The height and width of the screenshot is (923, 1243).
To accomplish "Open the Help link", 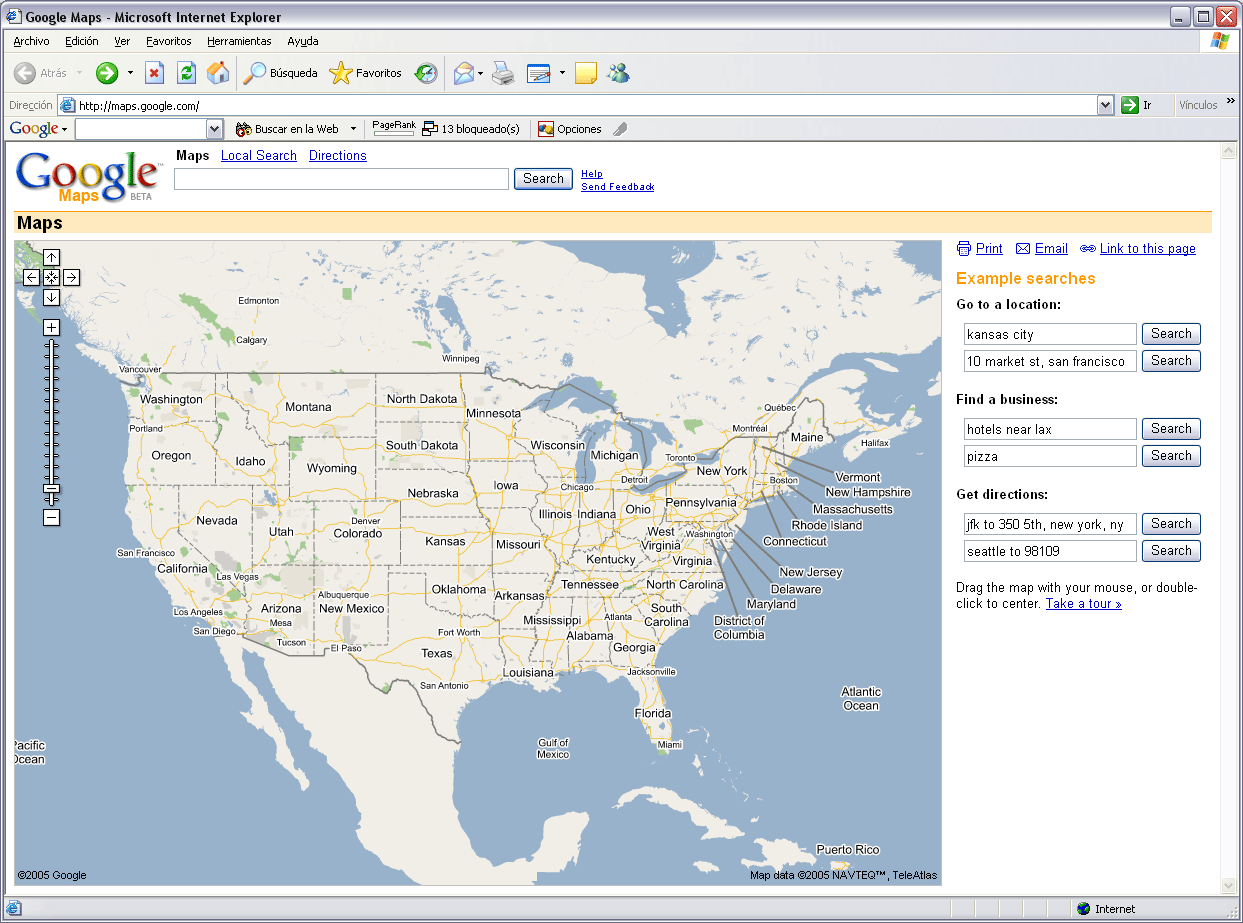I will click(592, 174).
